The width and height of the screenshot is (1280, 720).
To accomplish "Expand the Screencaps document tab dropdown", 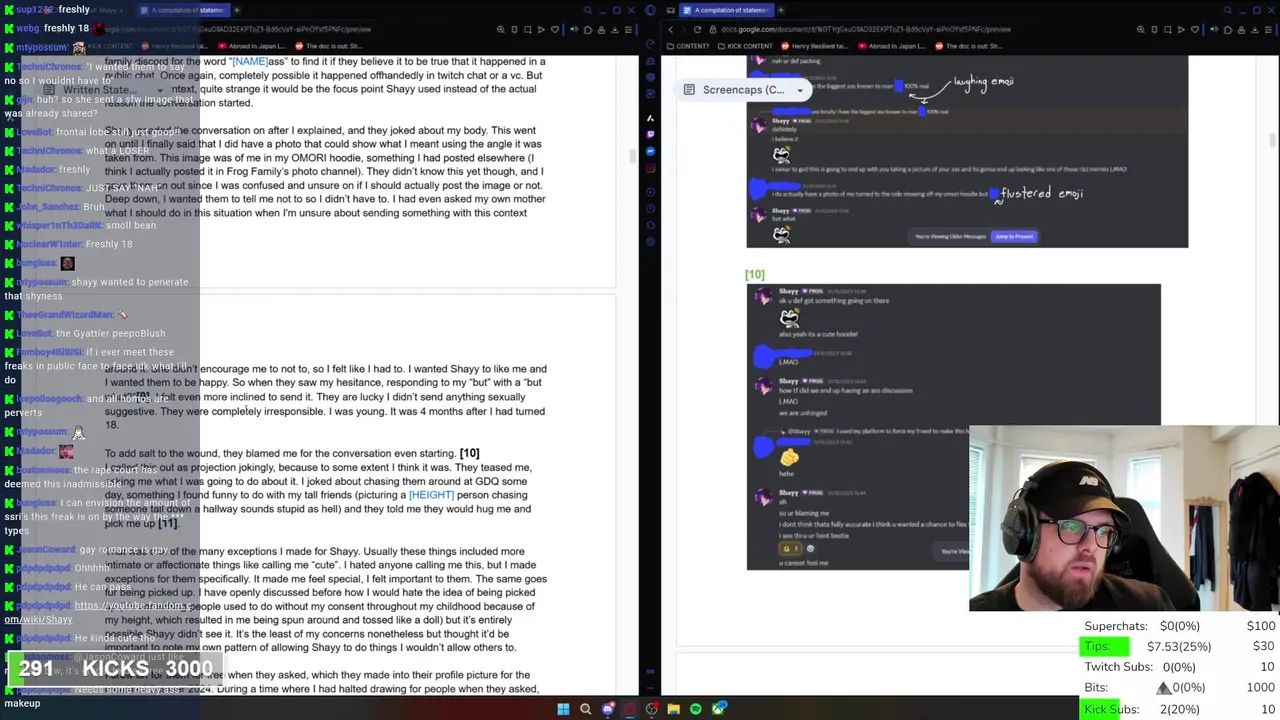I will [800, 90].
